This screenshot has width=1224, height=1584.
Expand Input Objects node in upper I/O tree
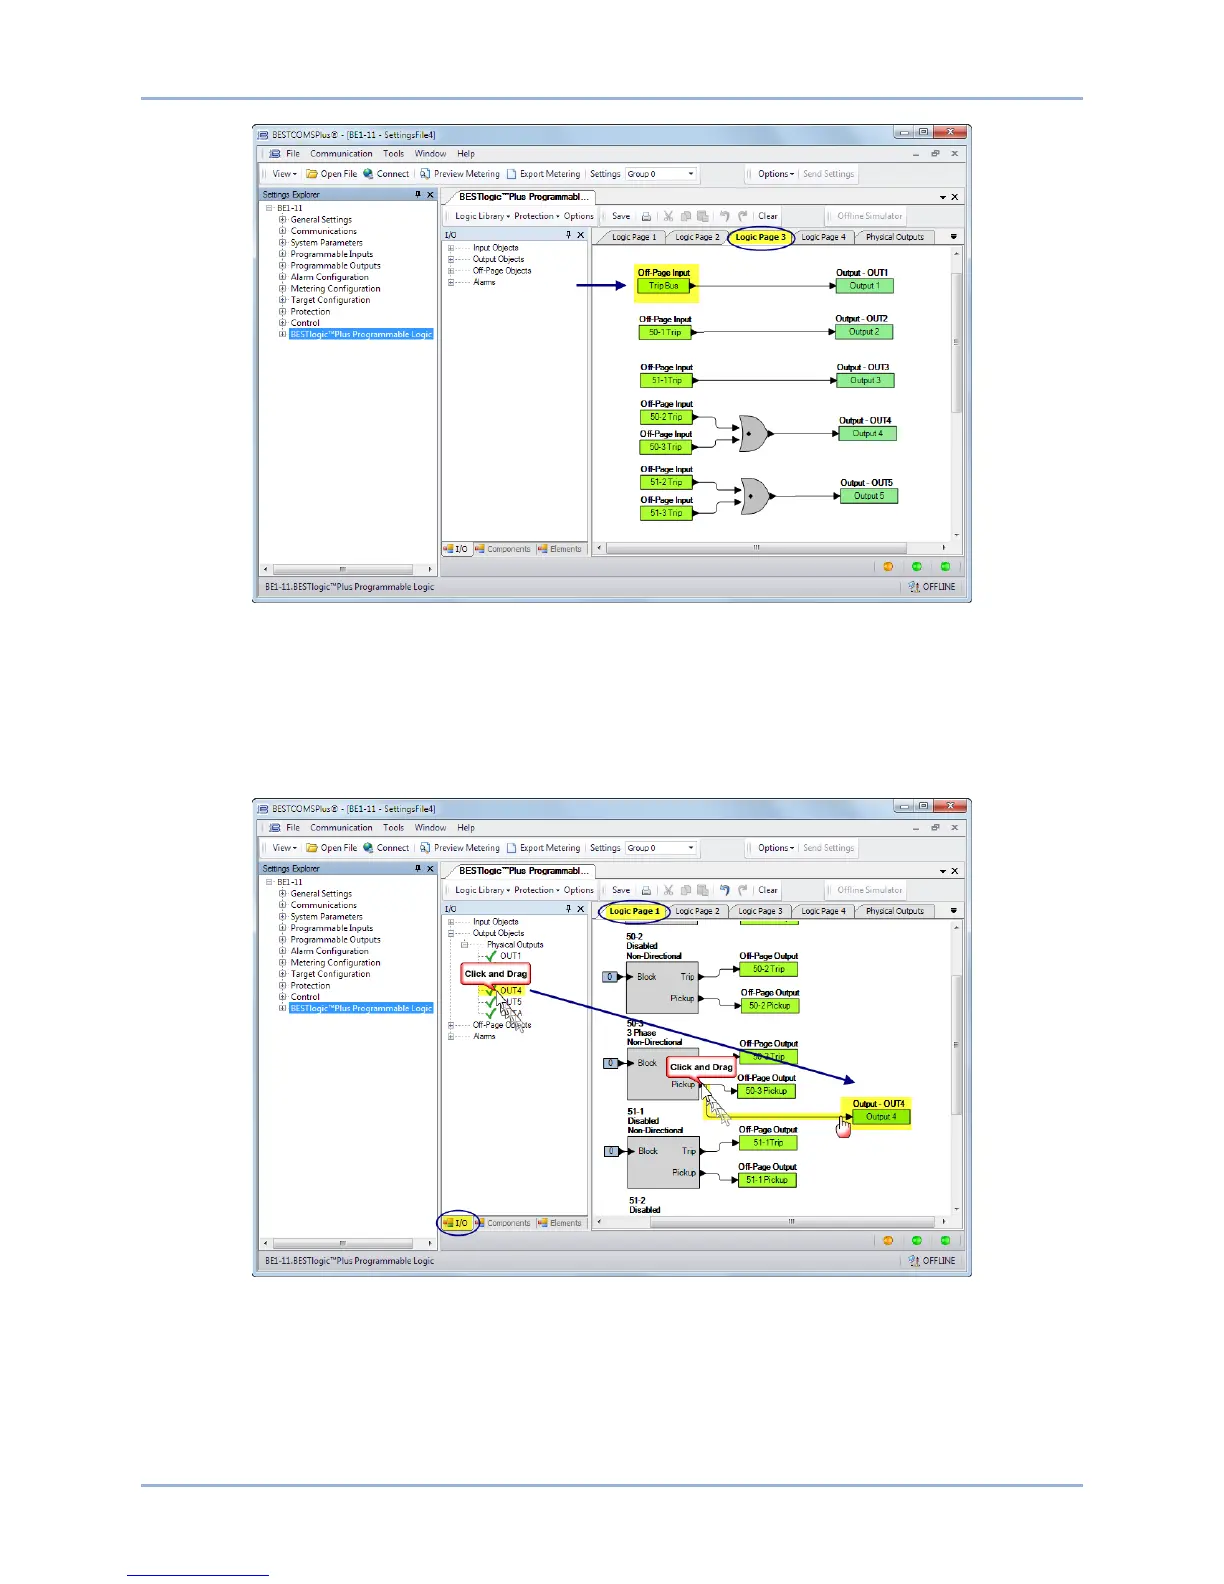451,248
